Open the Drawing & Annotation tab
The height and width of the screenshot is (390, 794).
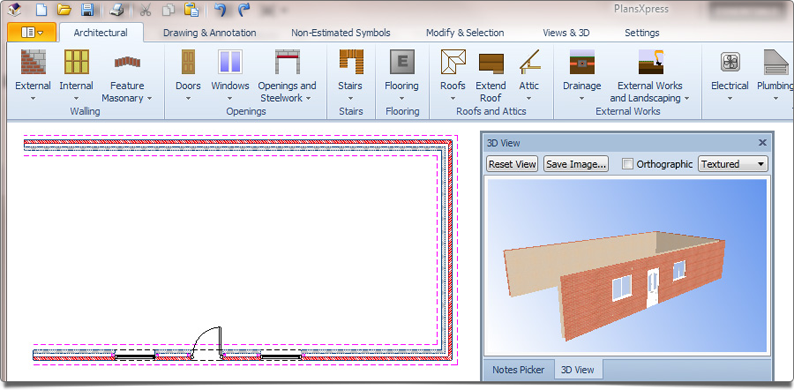click(210, 33)
